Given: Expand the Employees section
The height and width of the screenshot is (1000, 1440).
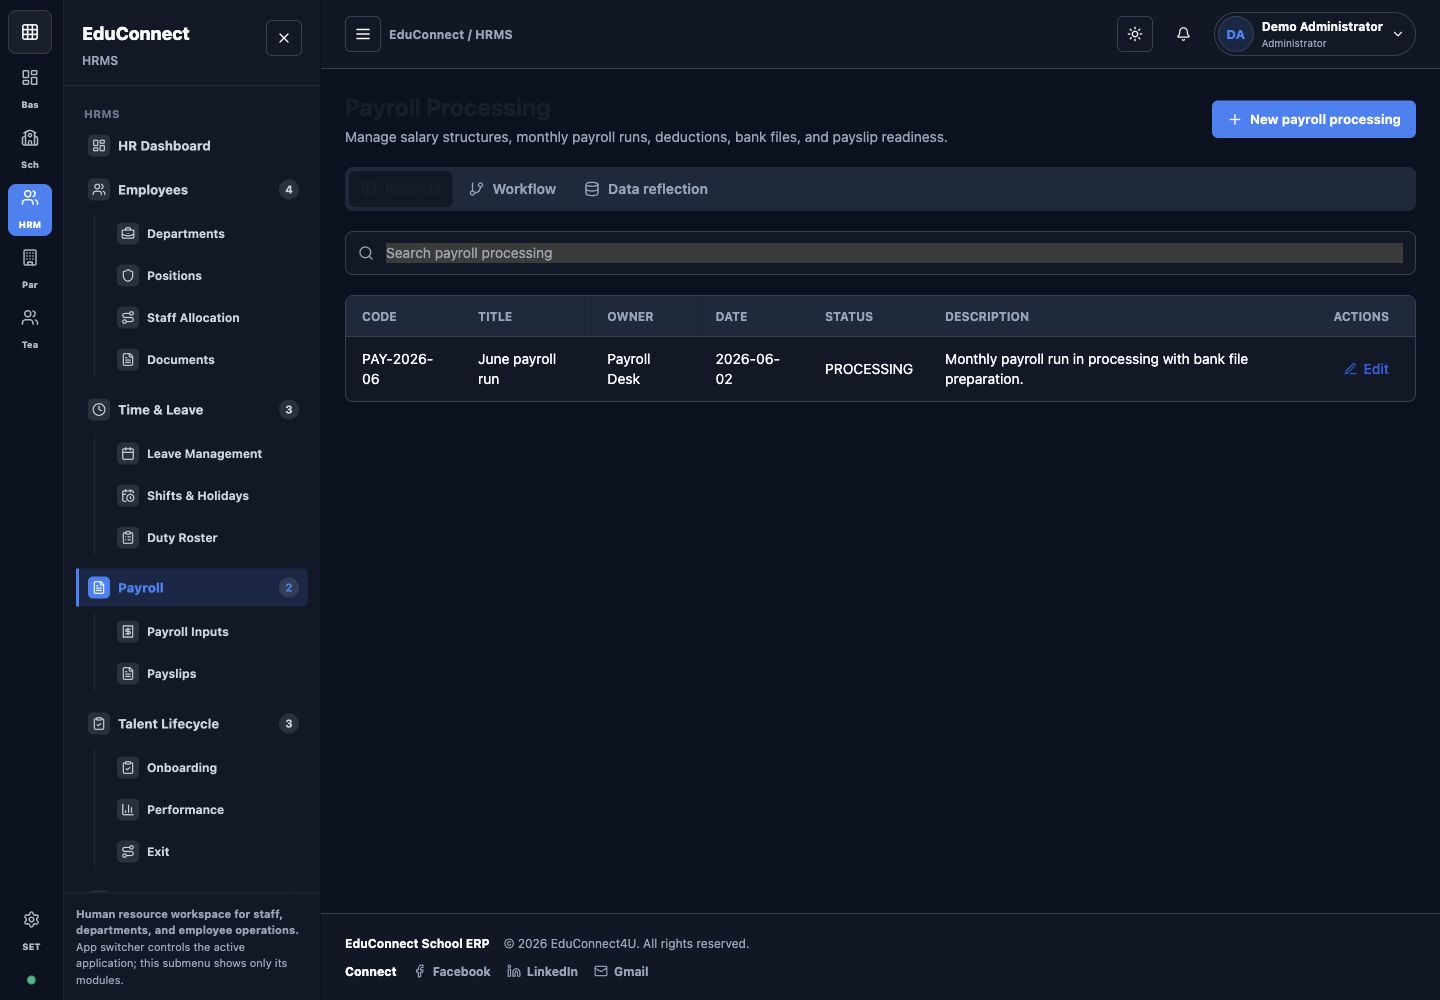Looking at the screenshot, I should pyautogui.click(x=192, y=190).
